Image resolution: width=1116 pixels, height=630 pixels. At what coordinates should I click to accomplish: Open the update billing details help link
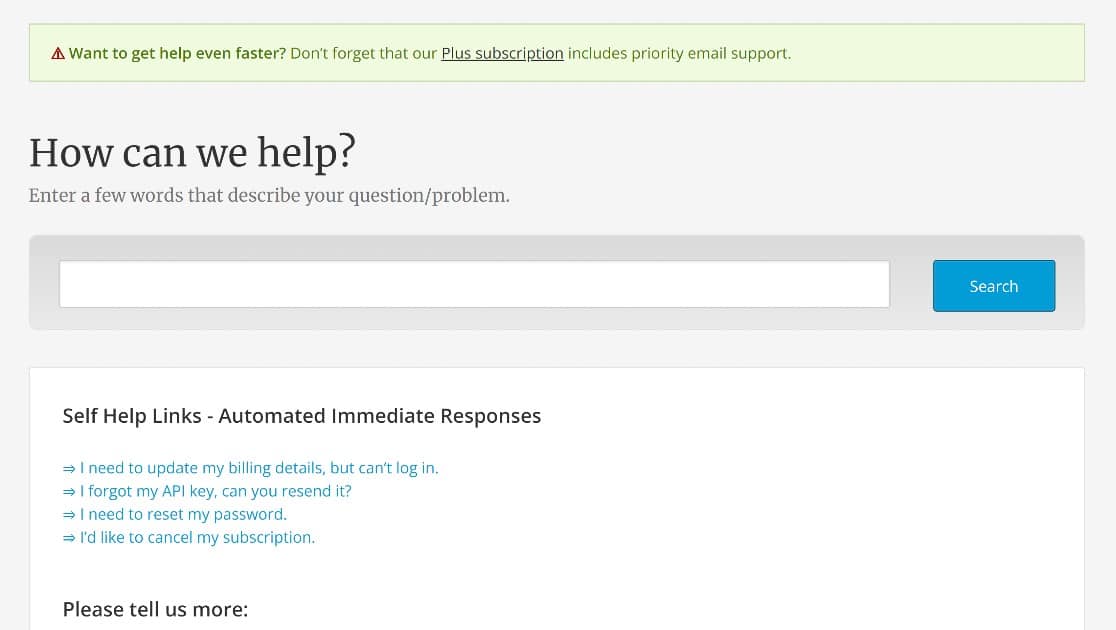click(259, 468)
